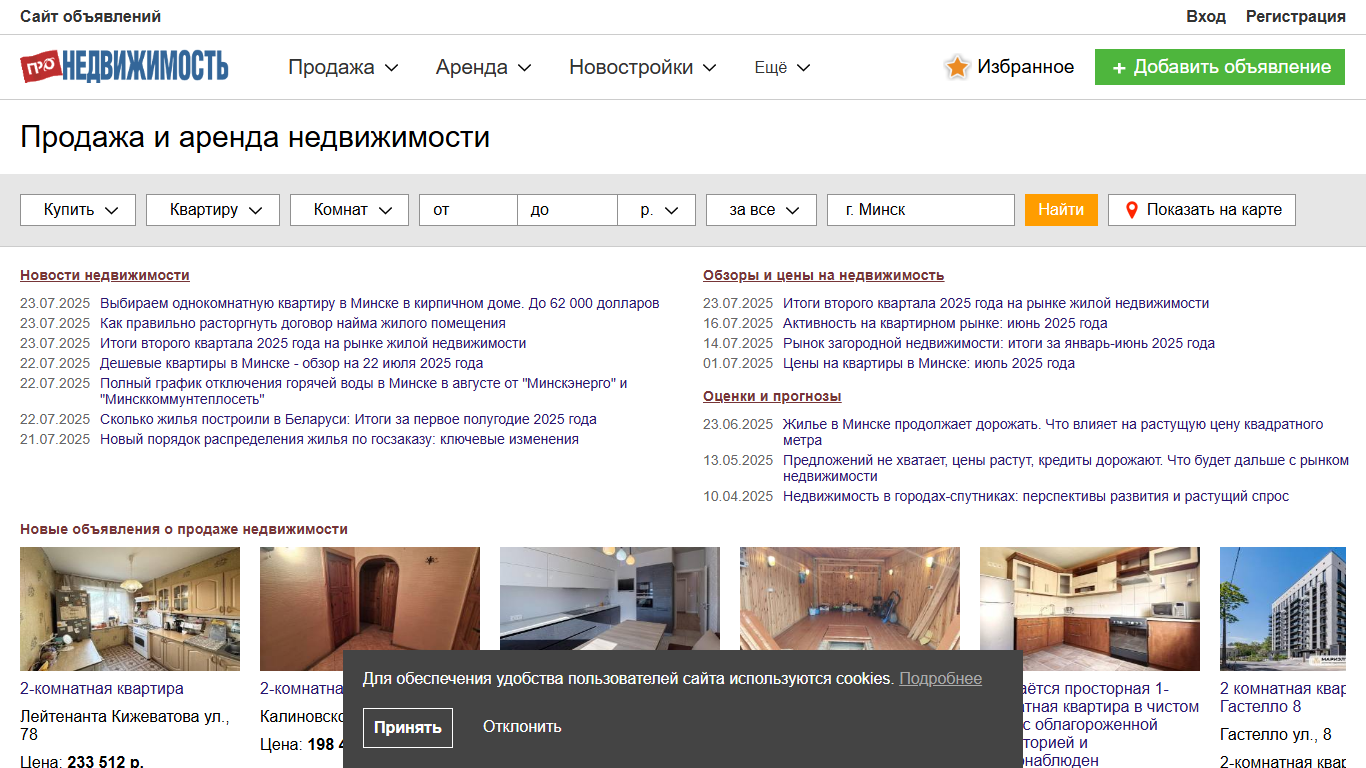Click the ПРО Недвижимость site logo
The image size is (1366, 768).
[x=124, y=66]
